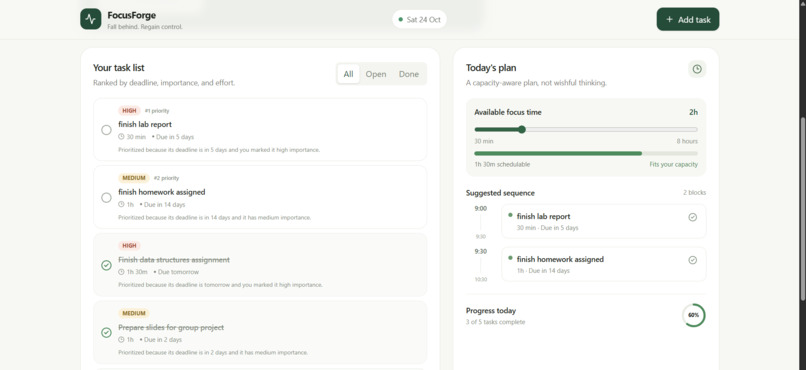Click '1h 30m schedulable' text
Screen dimensions: 806x370
click(502, 164)
